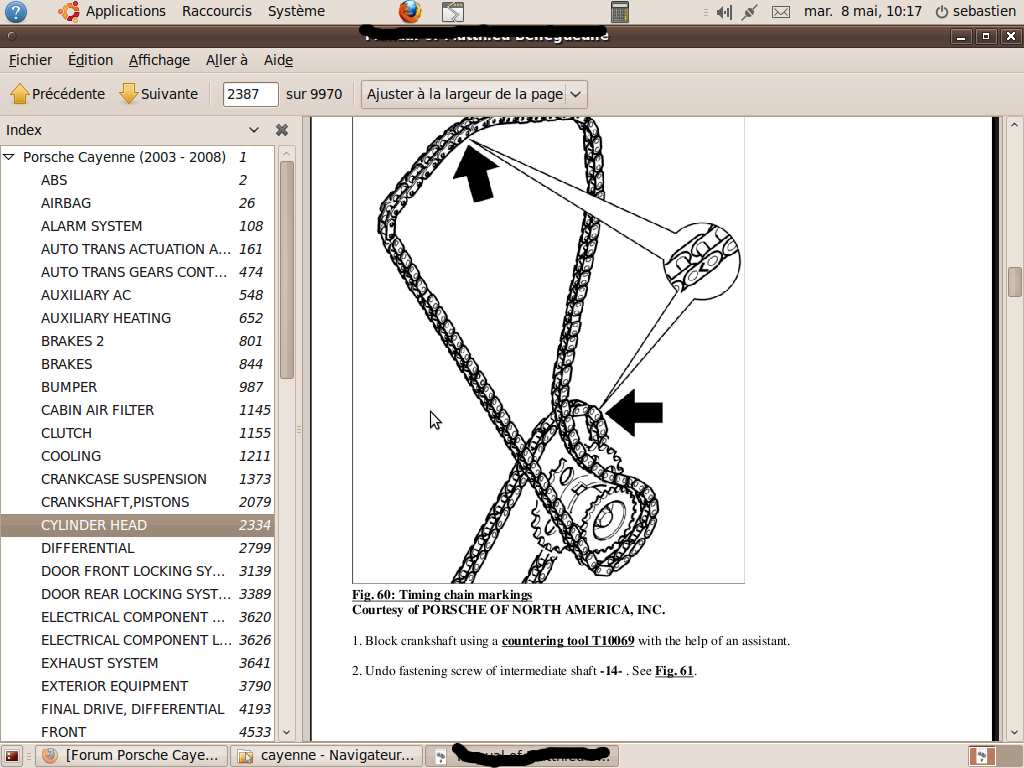Click the workspace switcher in bottom panel
The image size is (1024, 768).
point(982,756)
